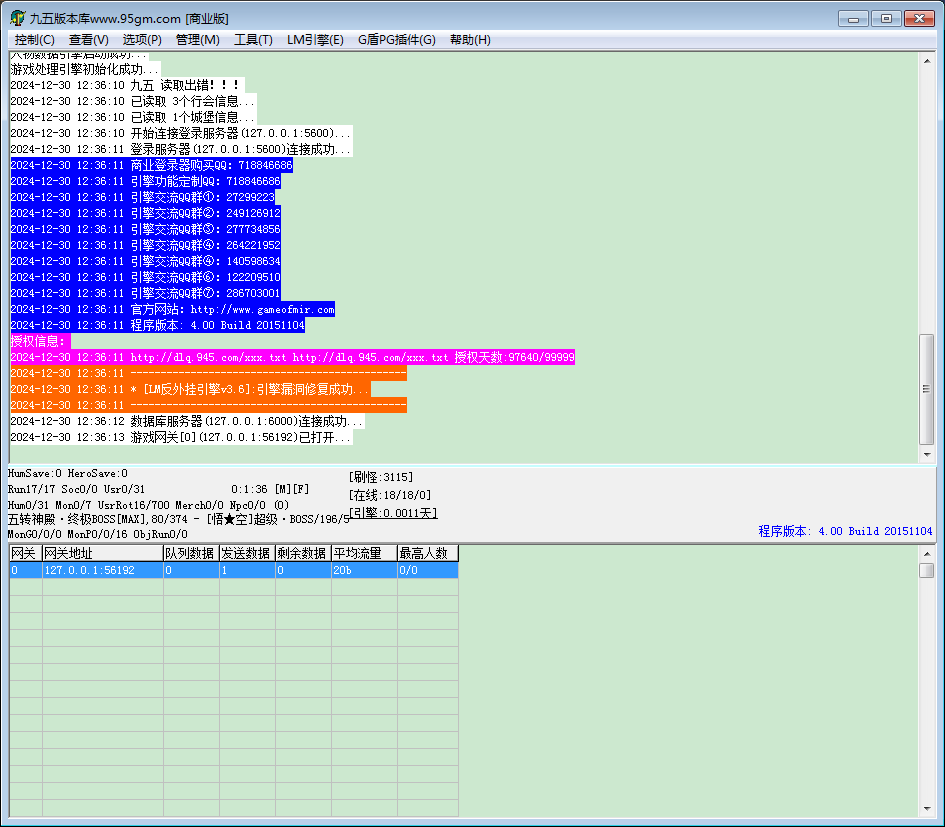Viewport: 945px width, 827px height.
Task: Click the 最高人数 column header
Action: point(428,553)
